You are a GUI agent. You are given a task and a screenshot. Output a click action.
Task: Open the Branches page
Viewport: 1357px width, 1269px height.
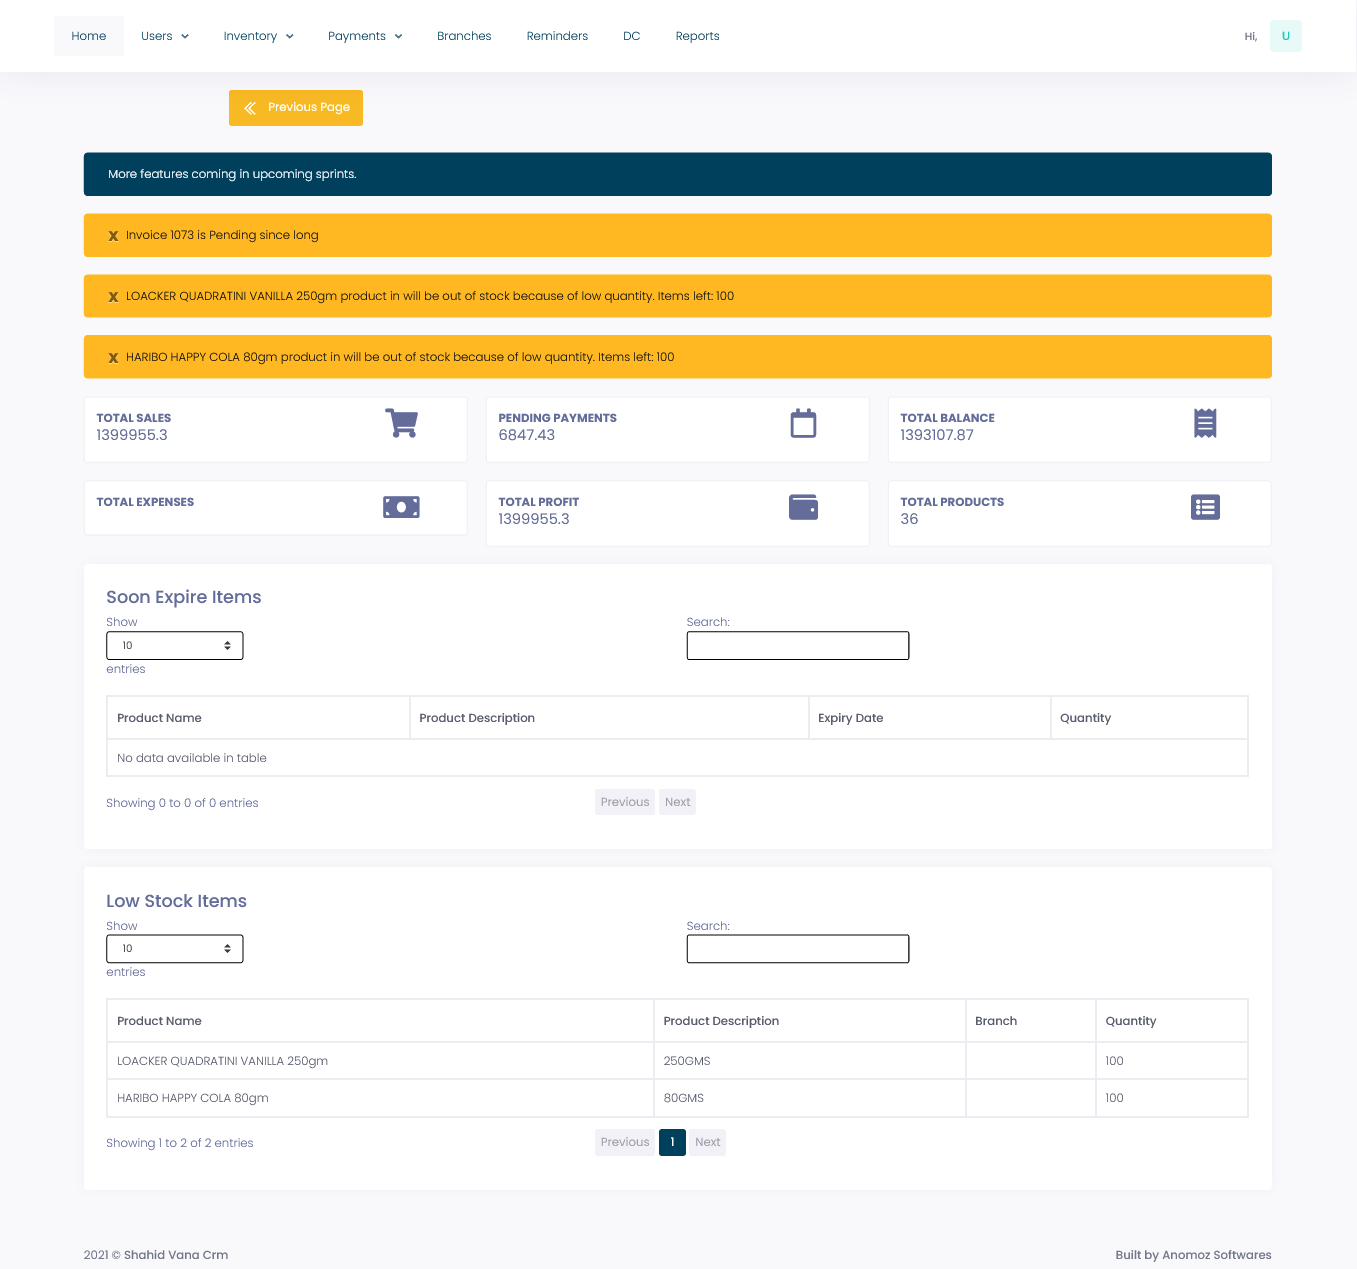coord(464,35)
